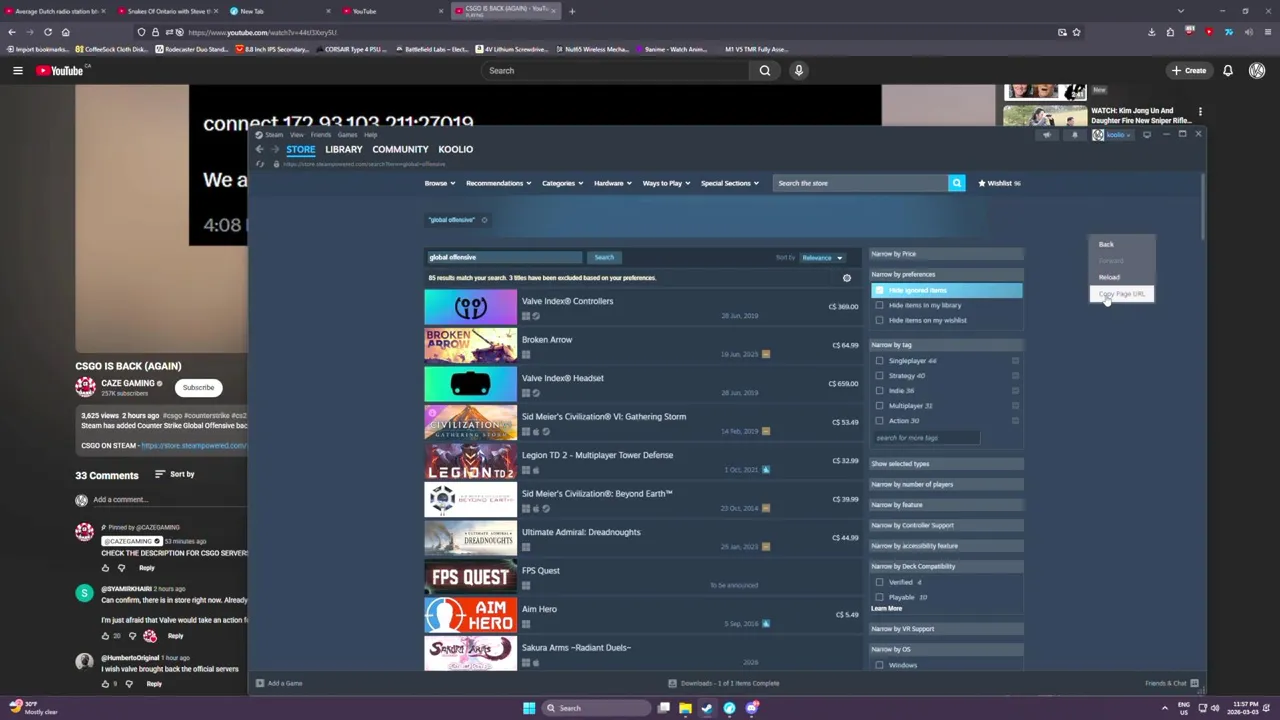
Task: Open the Steam menu in menu bar
Action: coord(274,134)
